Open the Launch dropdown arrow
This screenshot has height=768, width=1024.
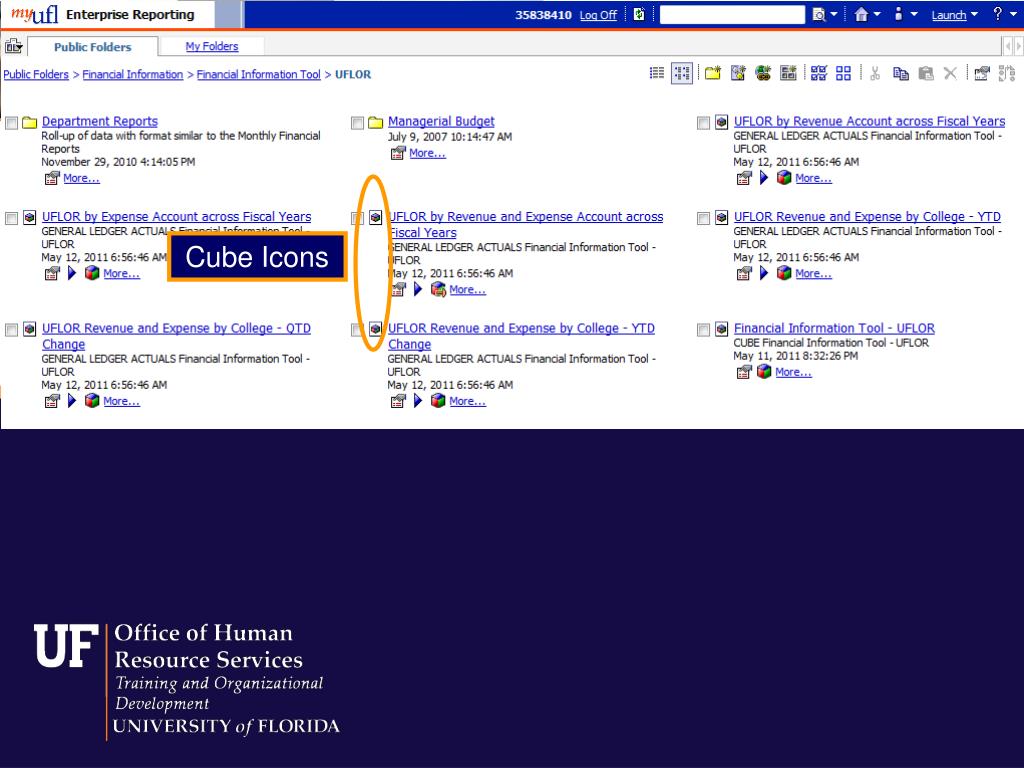974,14
